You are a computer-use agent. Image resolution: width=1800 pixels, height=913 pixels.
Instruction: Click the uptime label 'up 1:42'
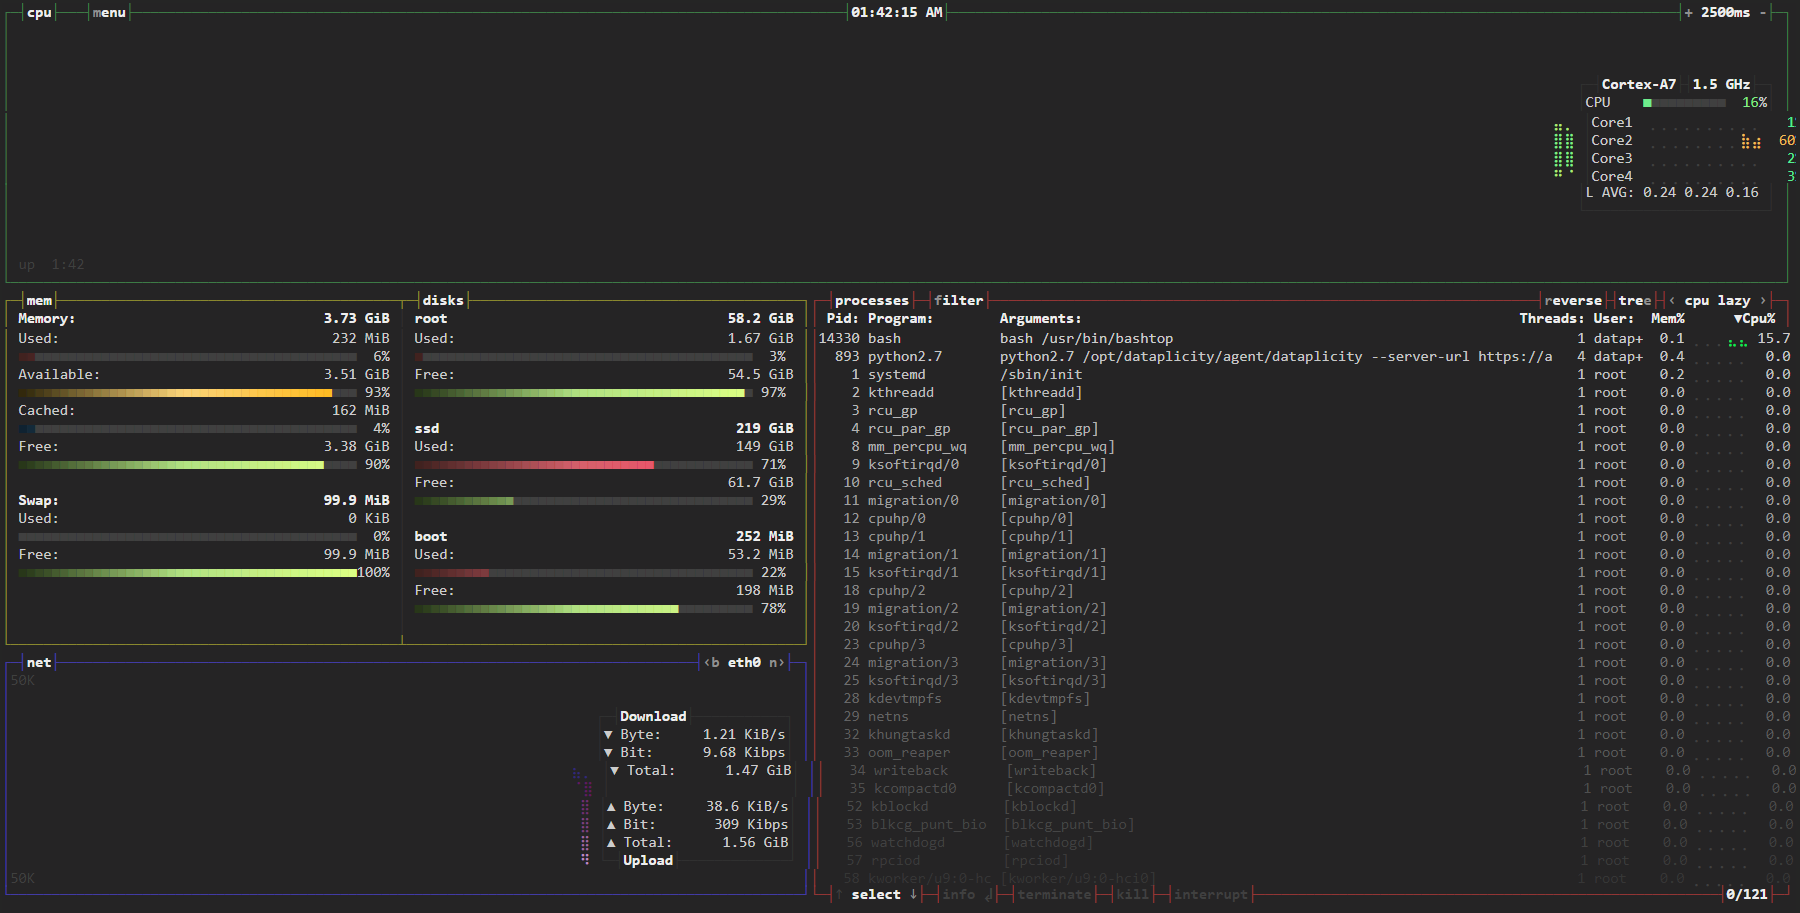tap(51, 265)
